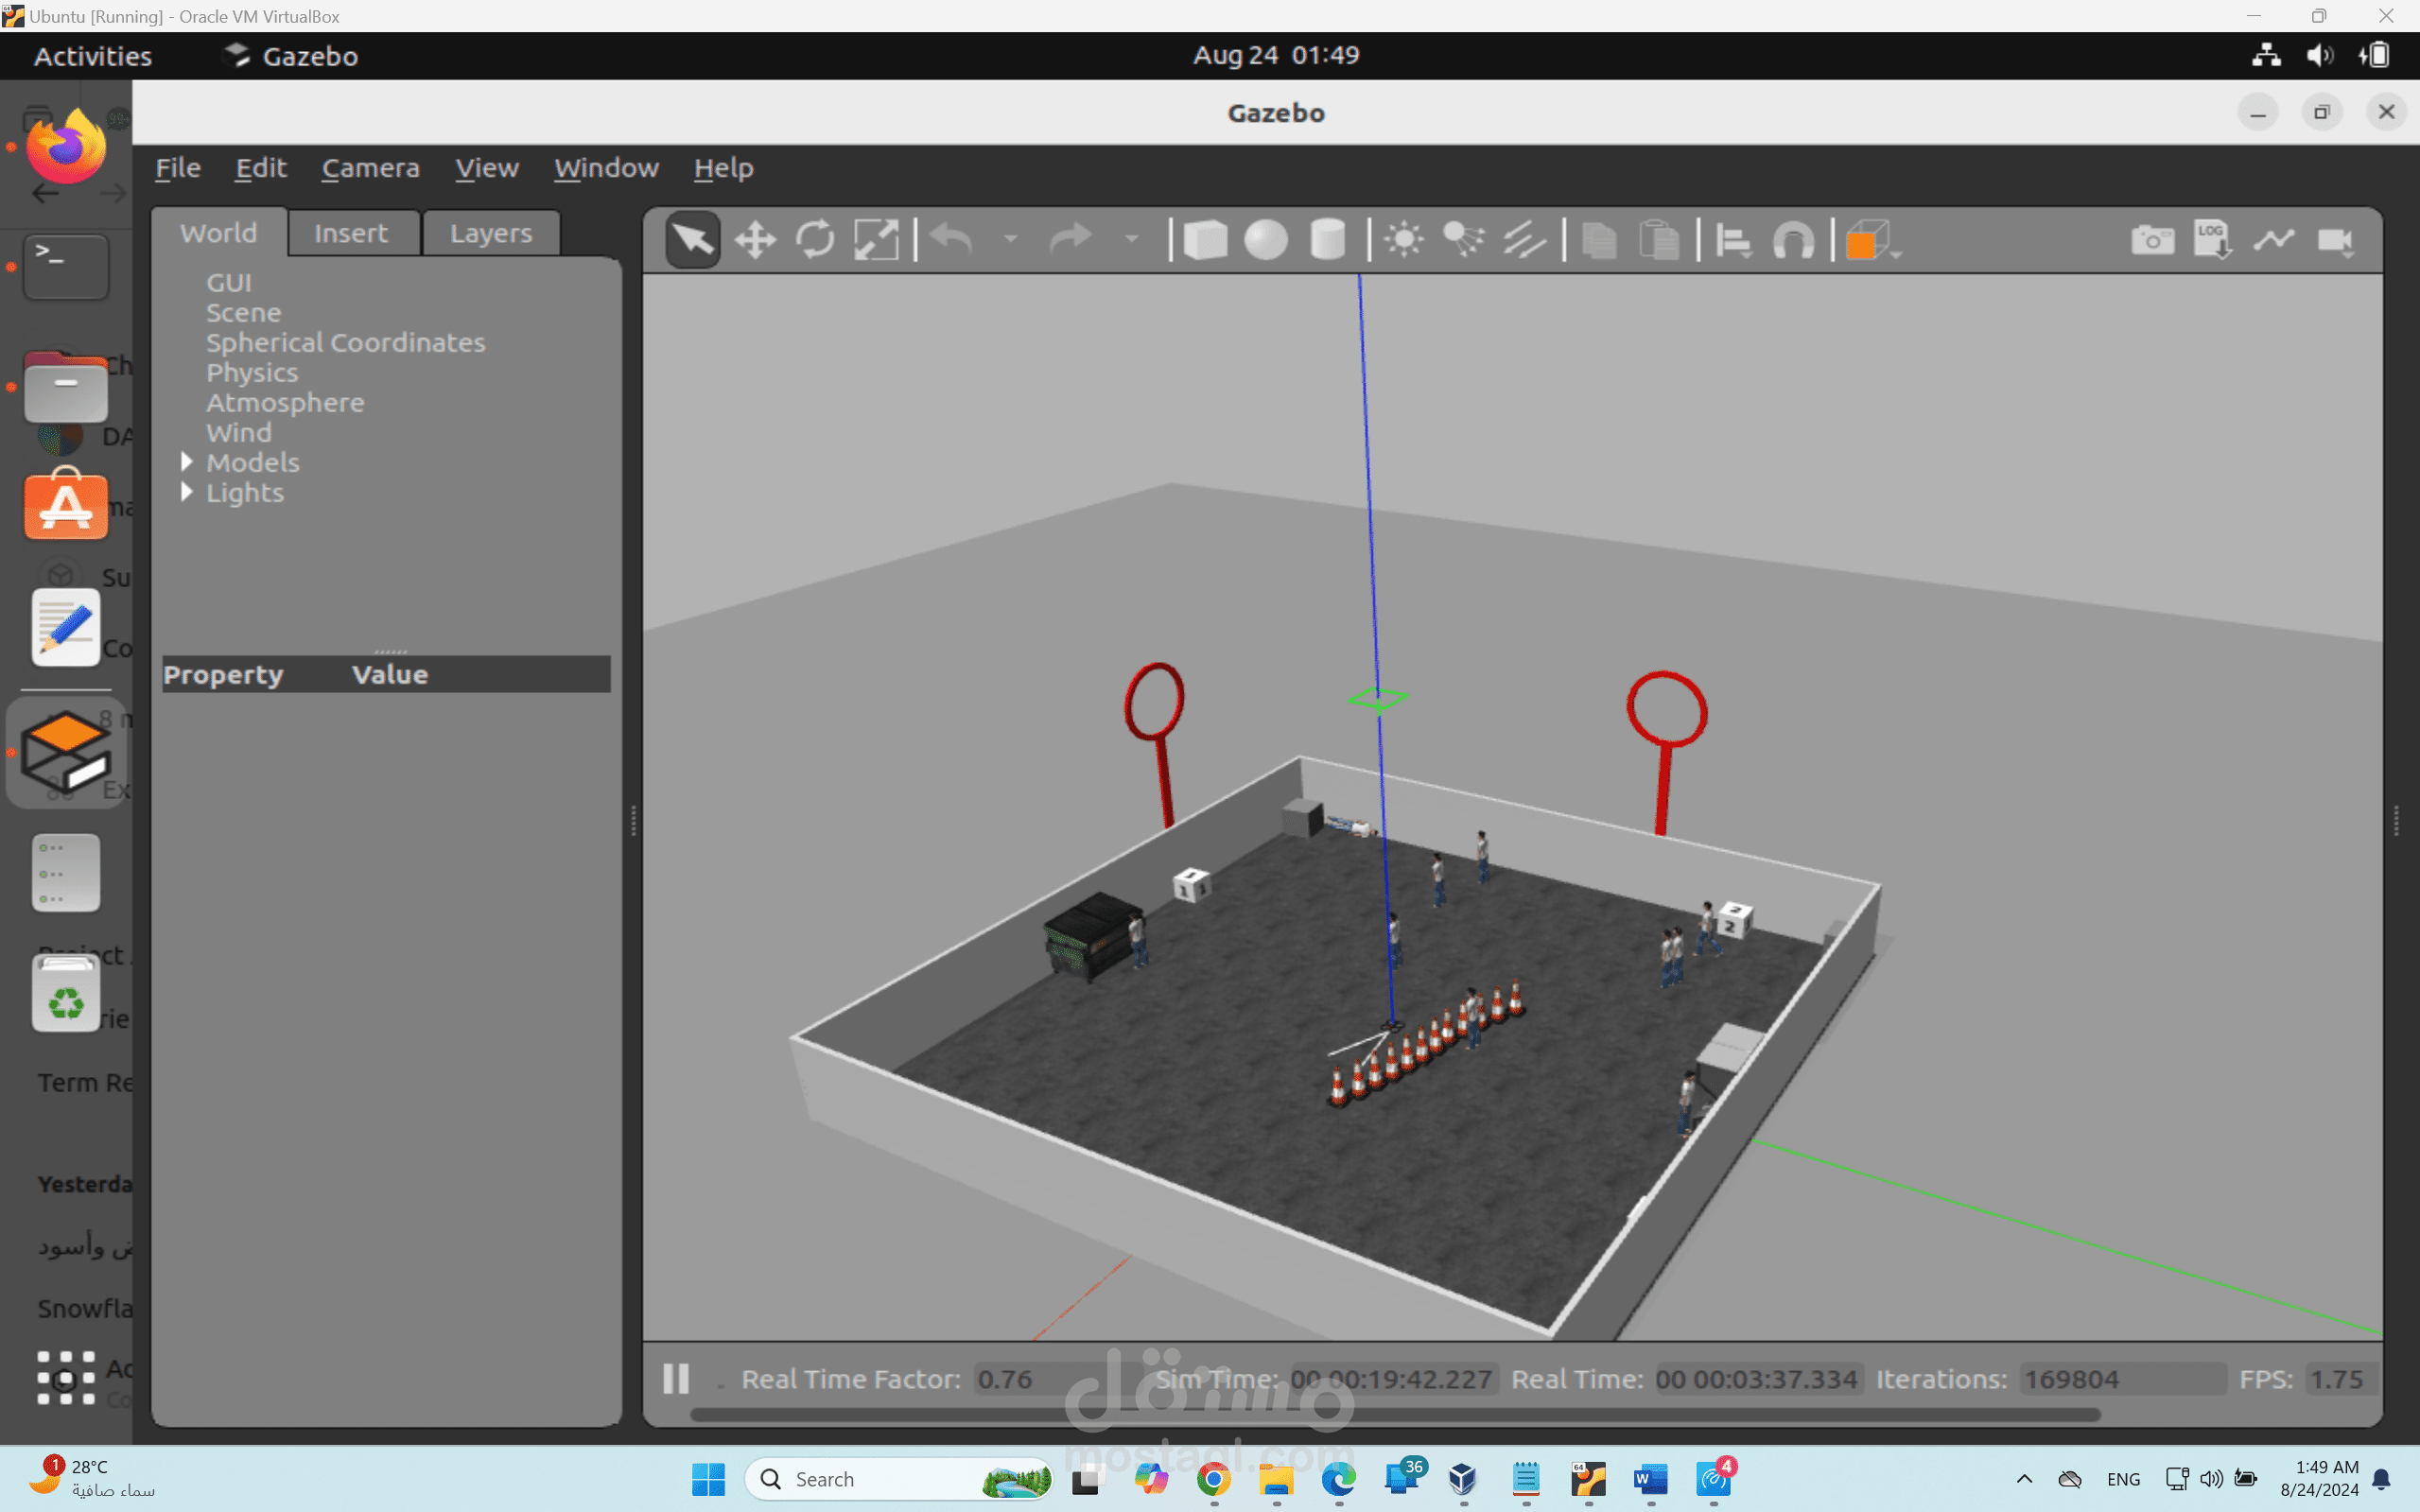Click the Physics tree entry
2420x1512 pixels.
[252, 373]
